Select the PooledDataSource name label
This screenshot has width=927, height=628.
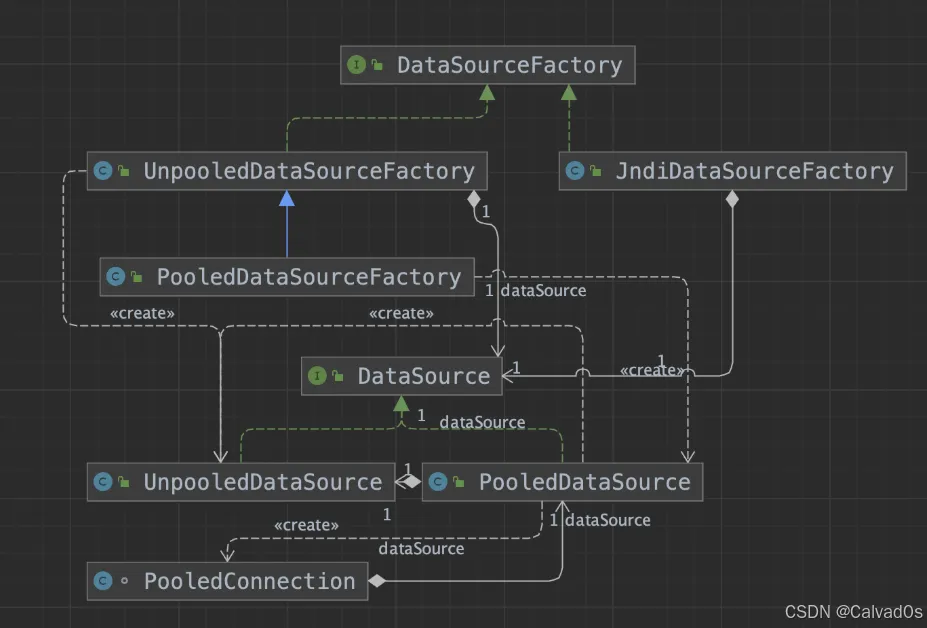(x=585, y=482)
